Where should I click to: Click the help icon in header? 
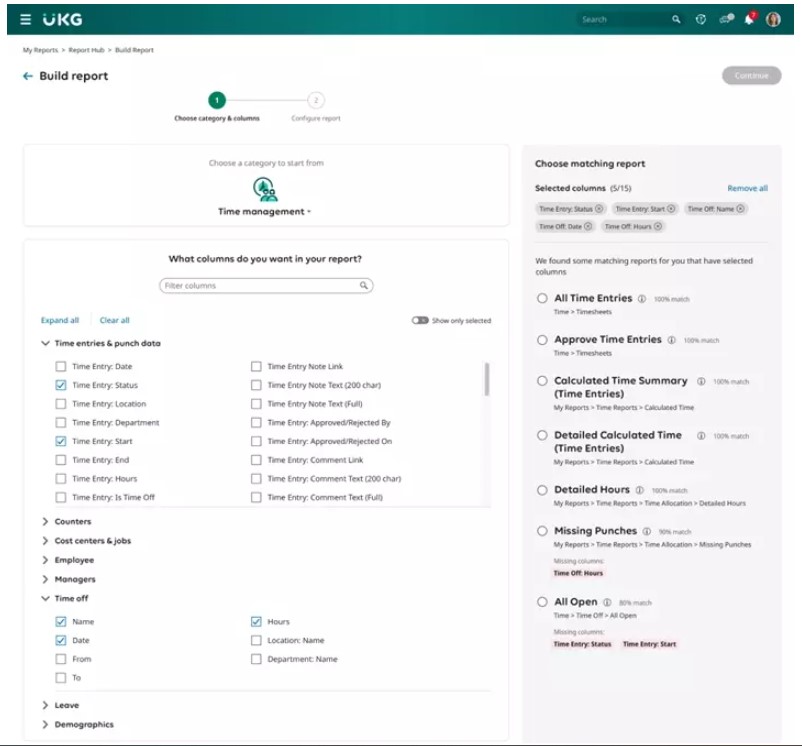coord(701,19)
